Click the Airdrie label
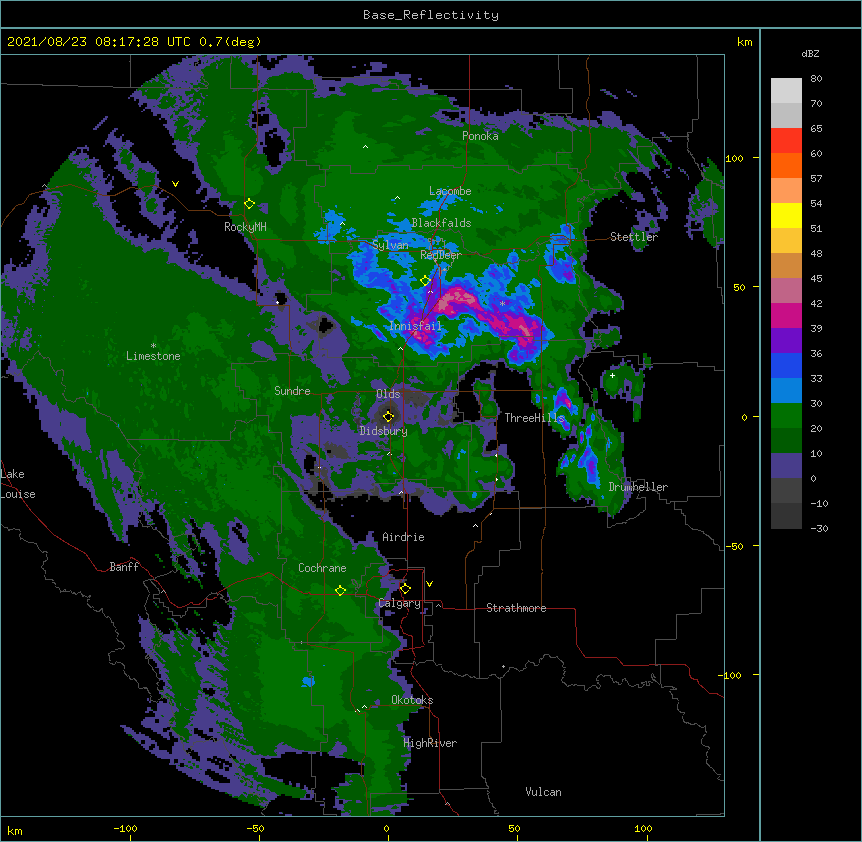Screen dimensions: 862x842 (404, 537)
